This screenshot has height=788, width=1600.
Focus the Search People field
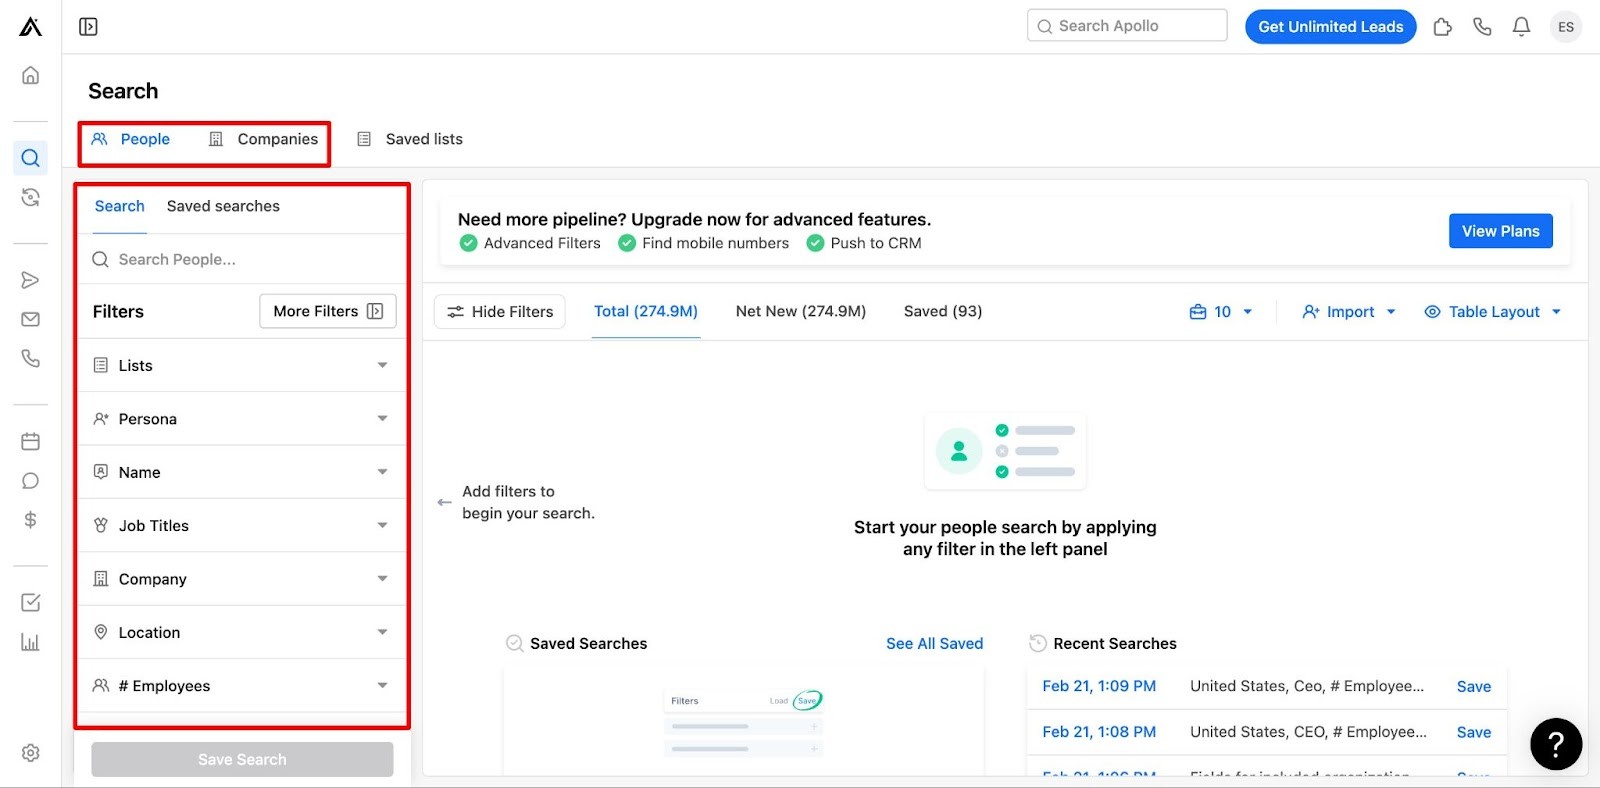point(242,260)
